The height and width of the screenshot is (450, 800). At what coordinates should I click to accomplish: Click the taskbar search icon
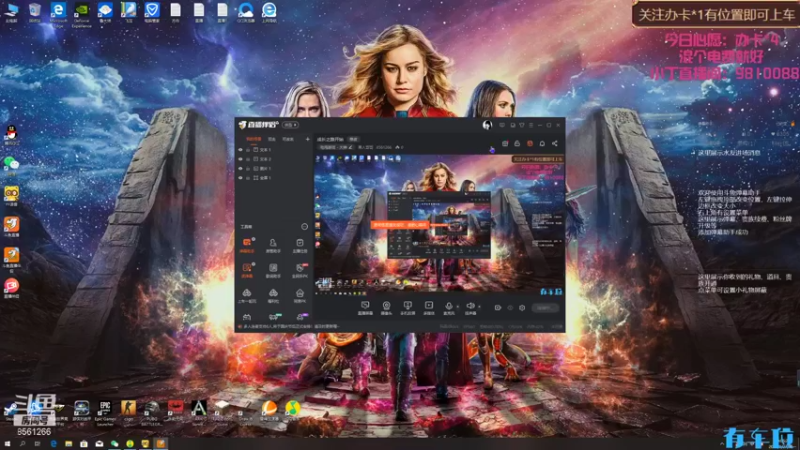coord(22,444)
